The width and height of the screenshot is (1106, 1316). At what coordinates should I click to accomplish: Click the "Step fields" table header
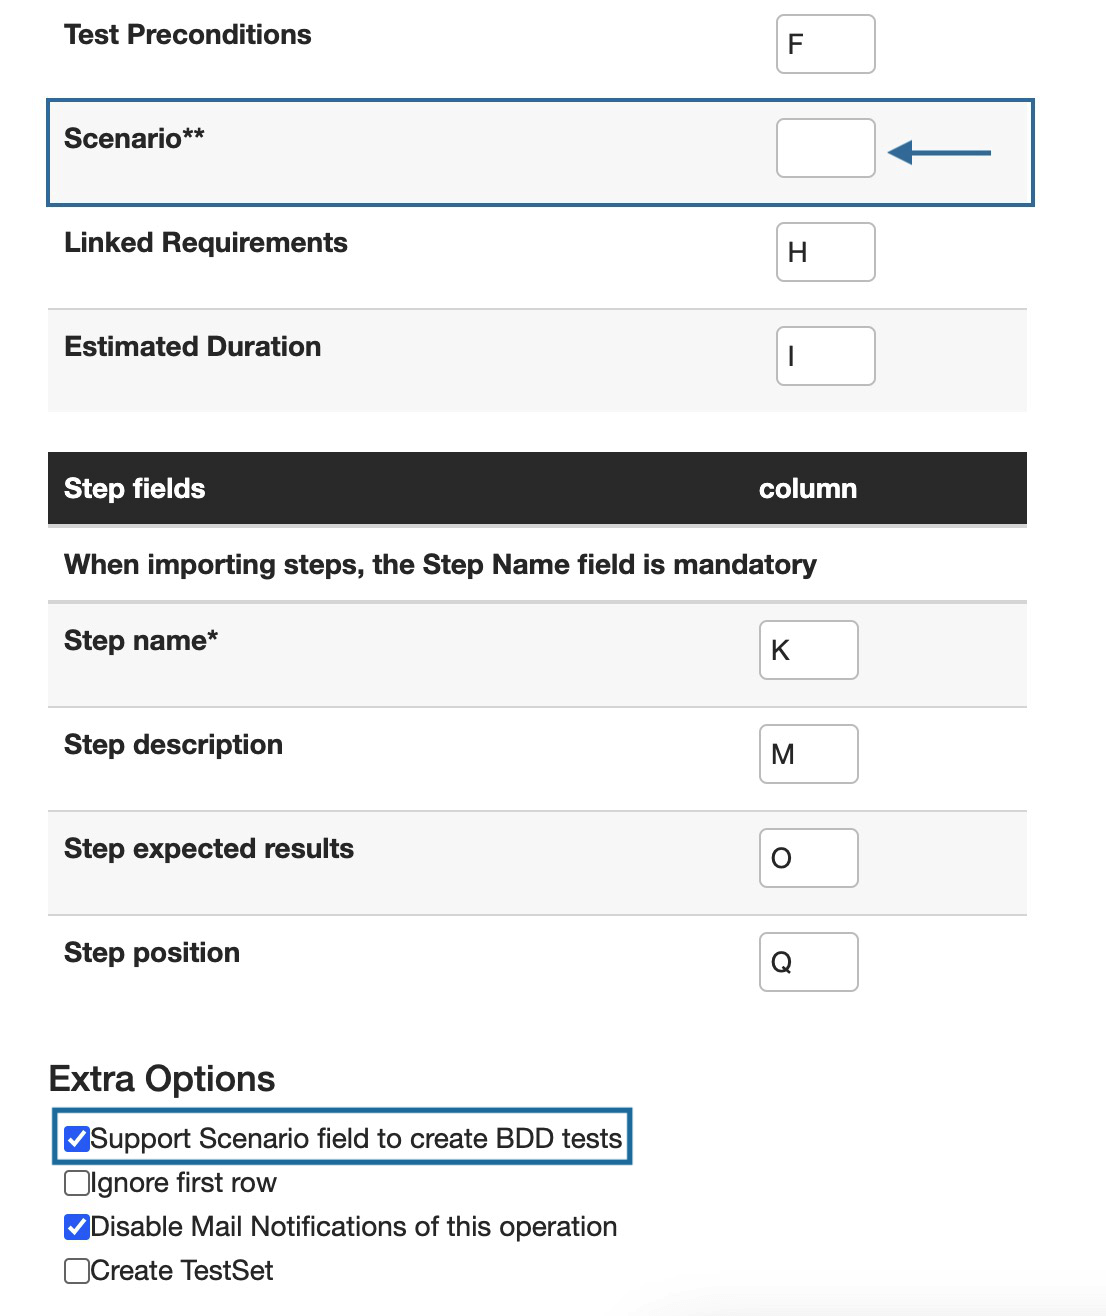tap(134, 489)
